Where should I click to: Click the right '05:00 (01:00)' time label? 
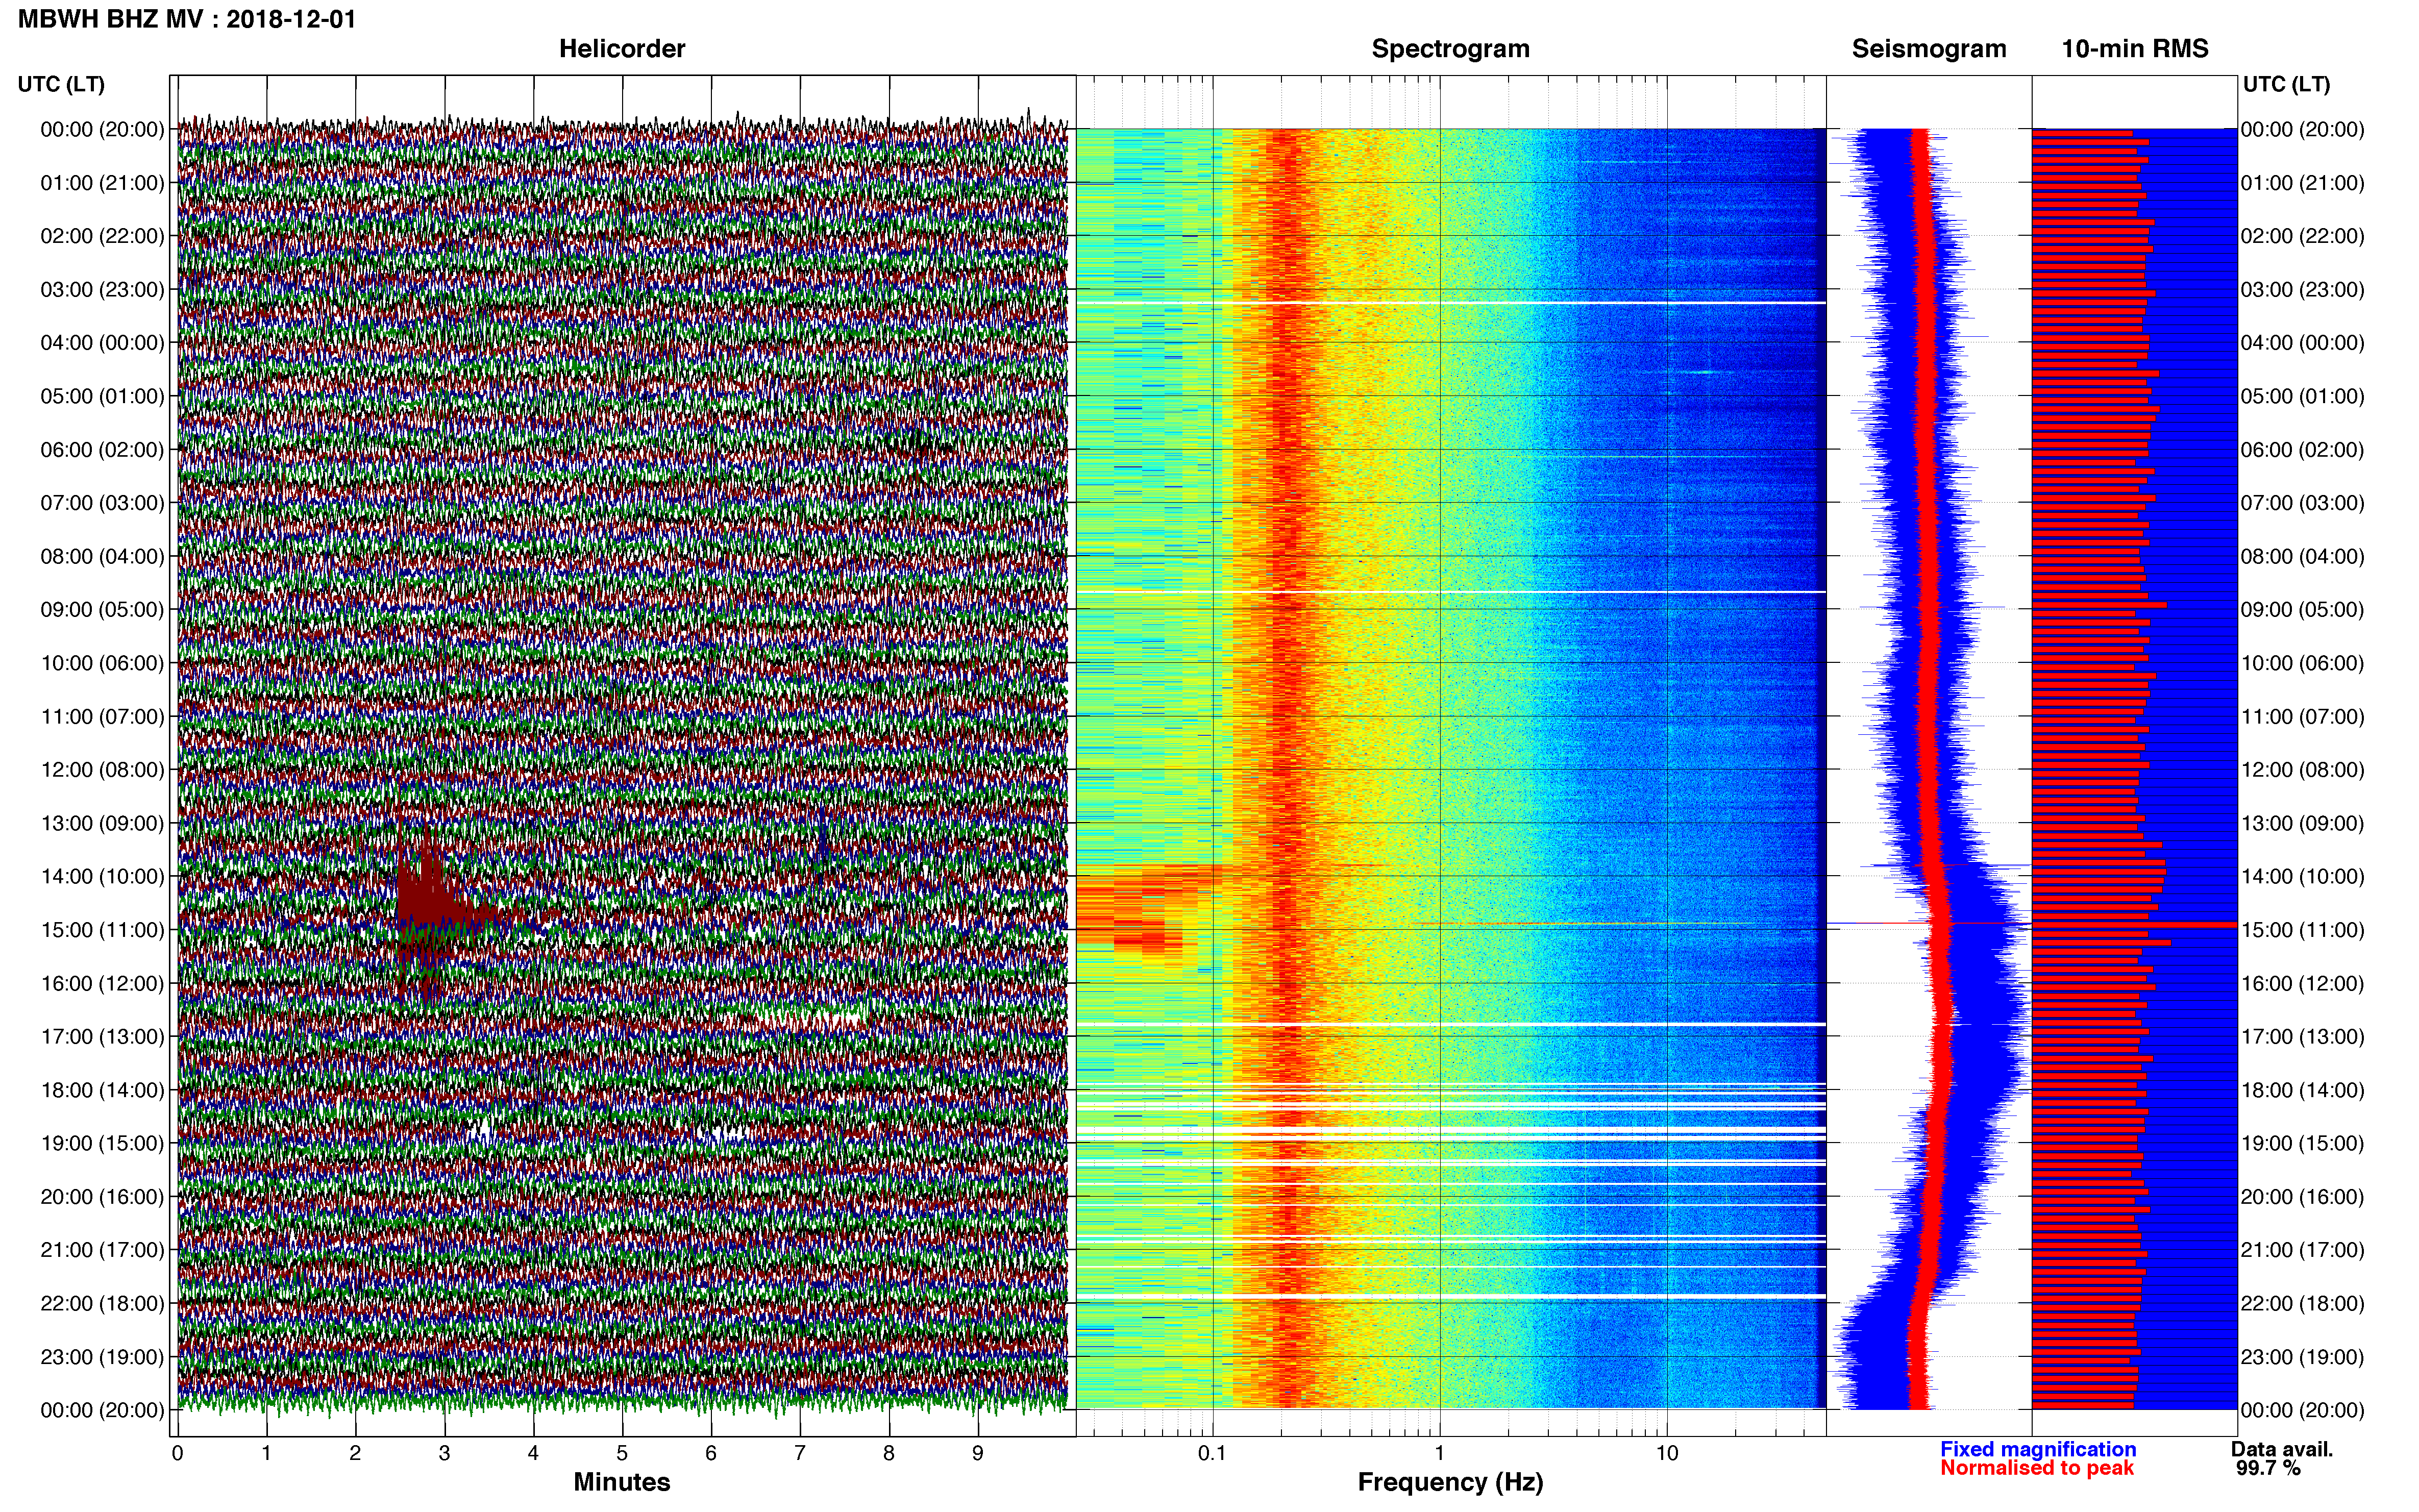pos(2303,396)
